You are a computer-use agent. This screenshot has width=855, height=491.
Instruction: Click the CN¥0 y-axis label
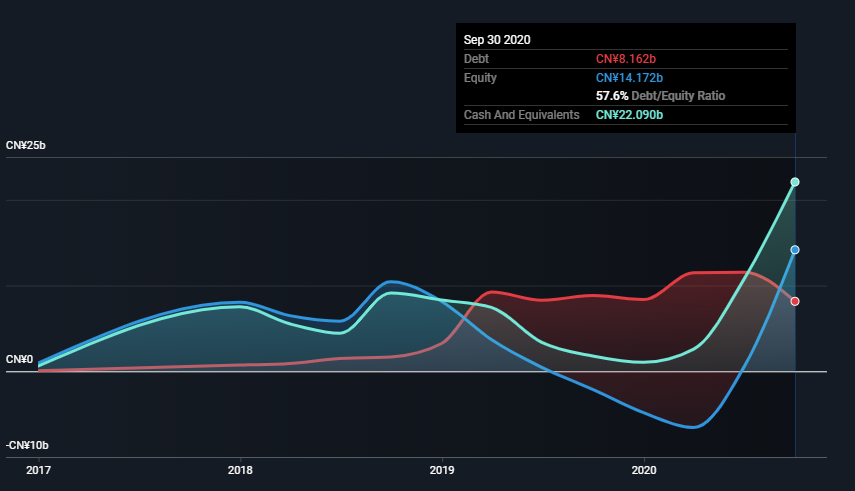click(19, 360)
